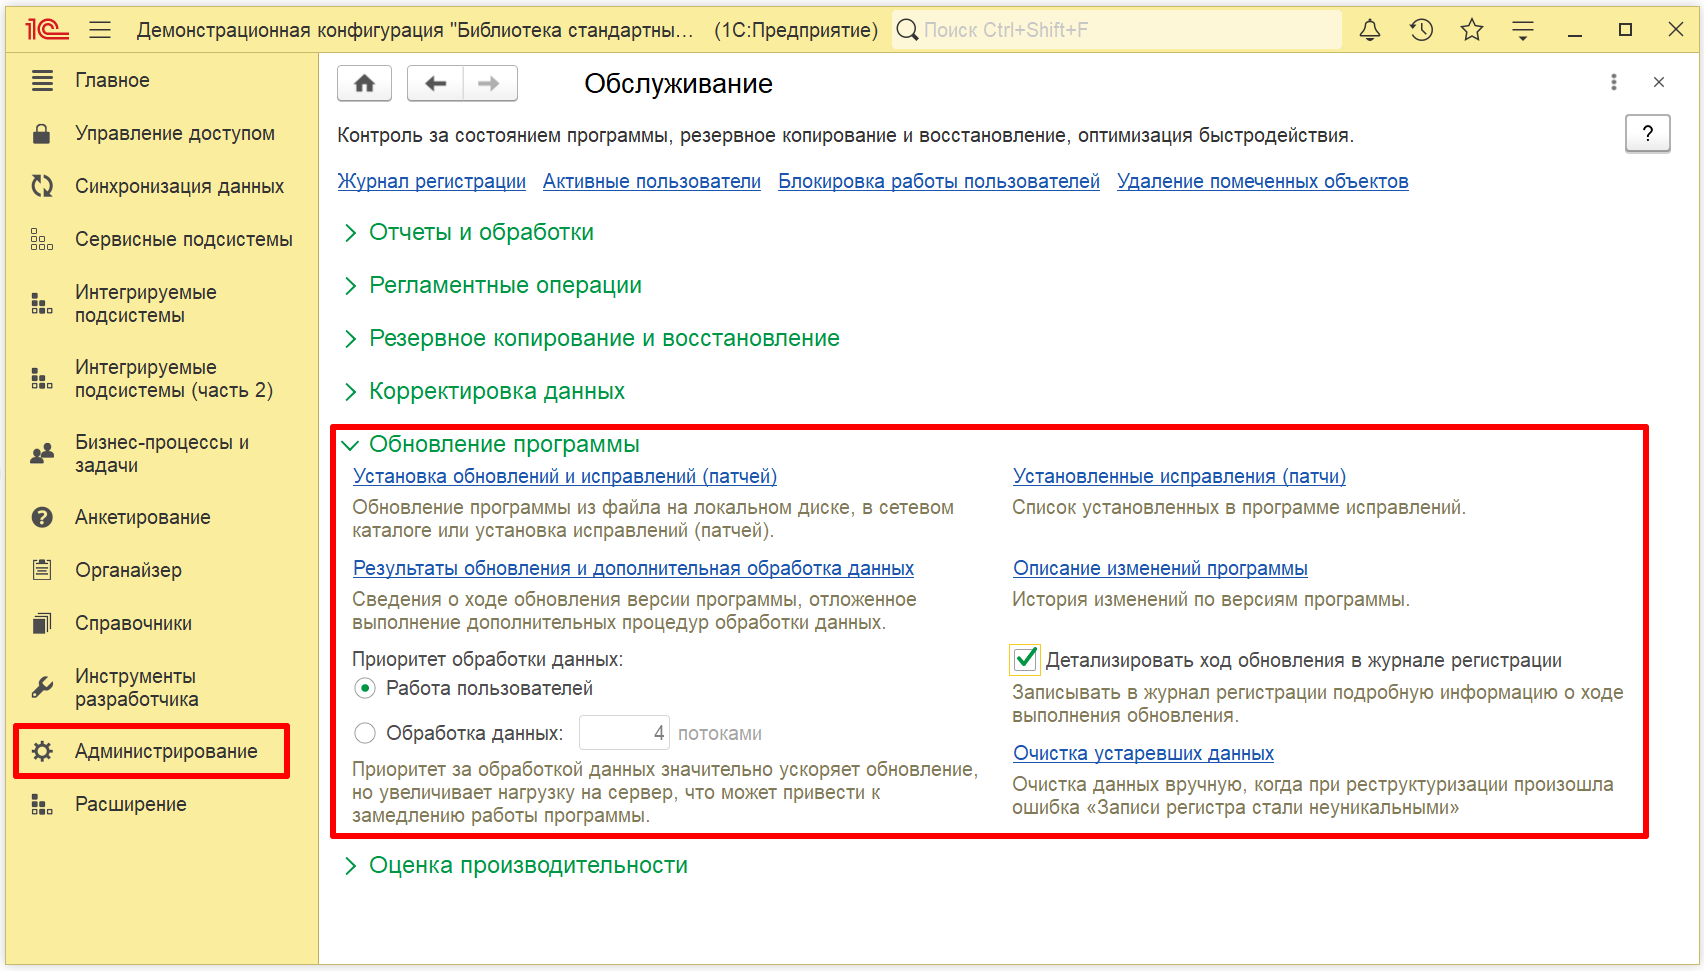Click gear icon beside Администрирование
The width and height of the screenshot is (1704, 971).
point(42,751)
